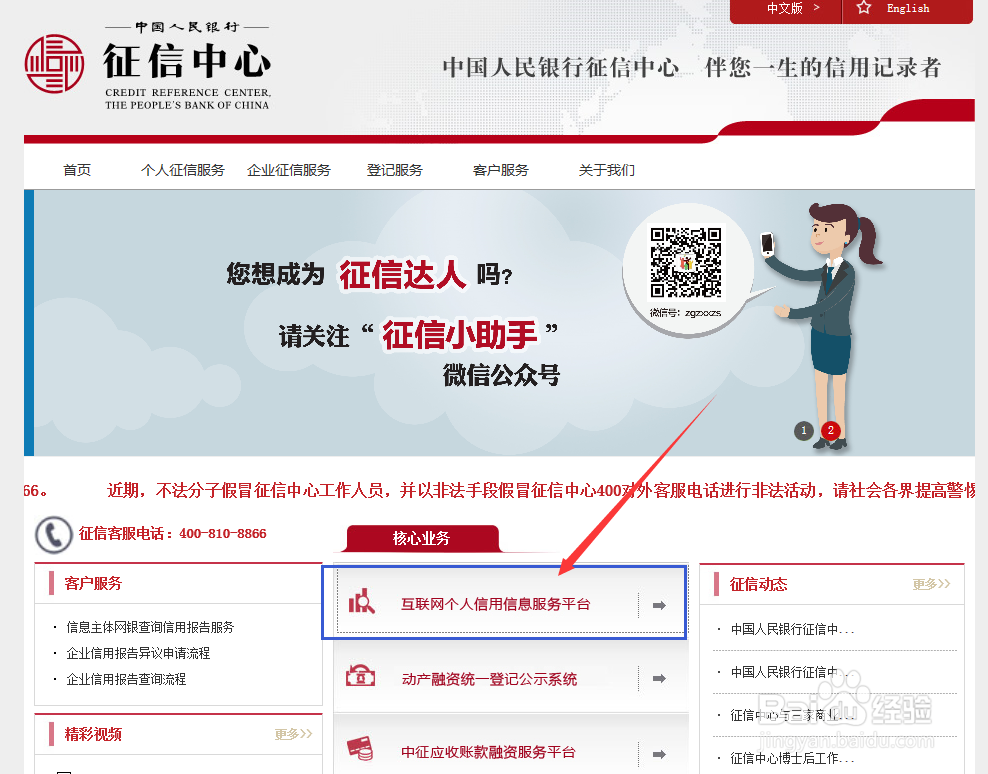Click the 征信小助手 WeChat promotion banner

click(500, 323)
